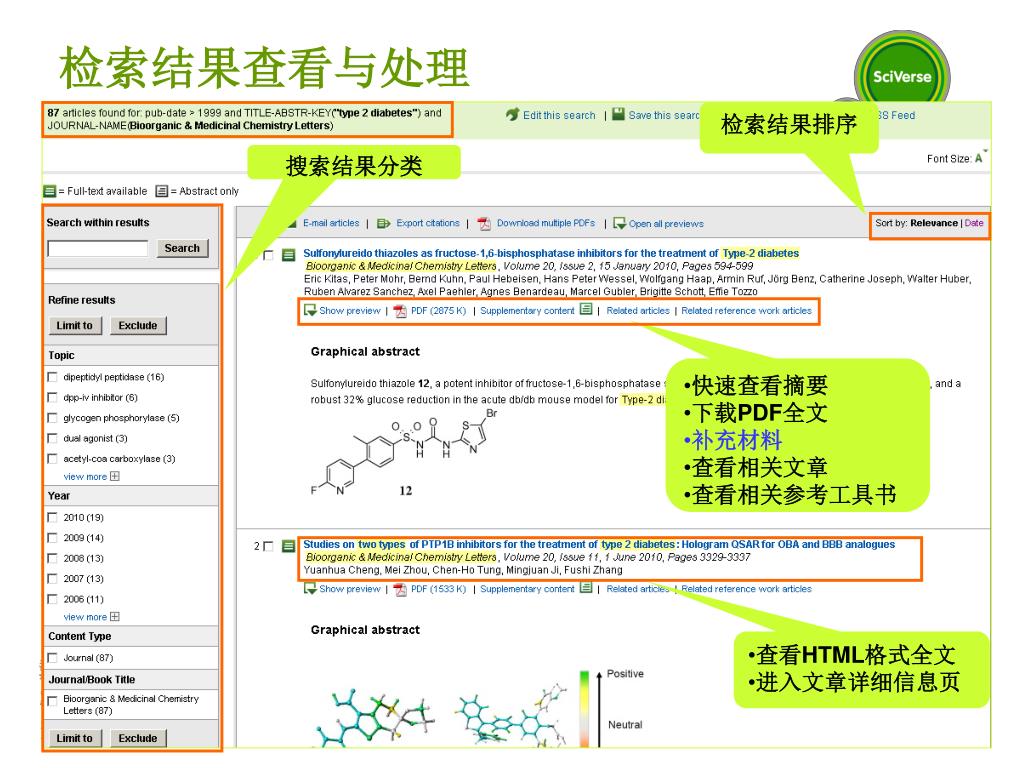Click the Save this search disk icon

618,114
